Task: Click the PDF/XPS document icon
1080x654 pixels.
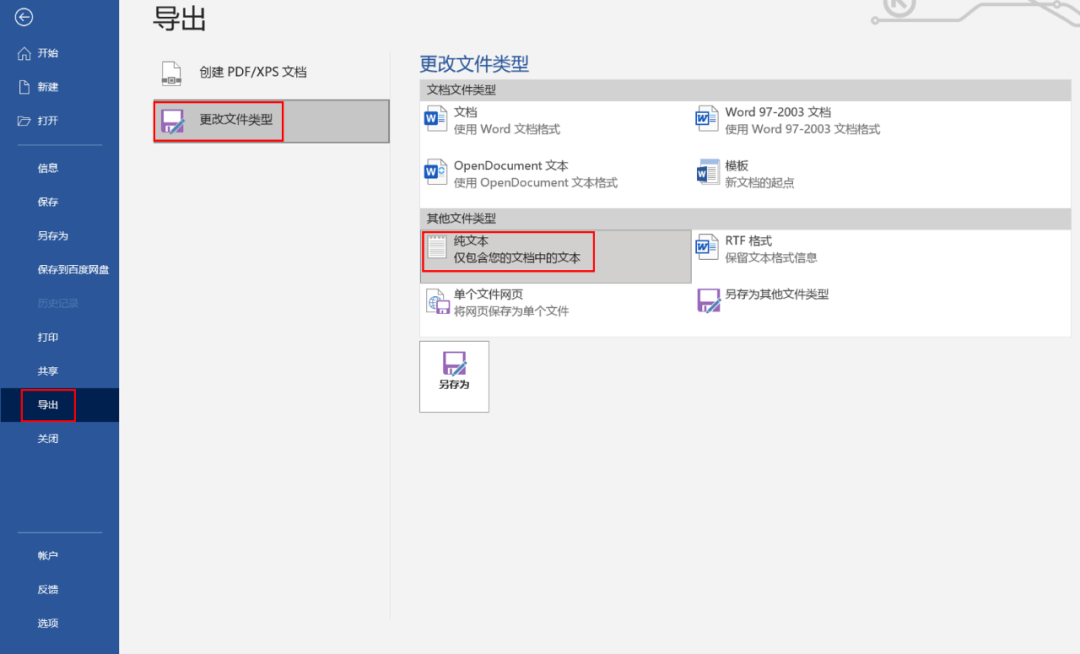Action: click(x=172, y=73)
